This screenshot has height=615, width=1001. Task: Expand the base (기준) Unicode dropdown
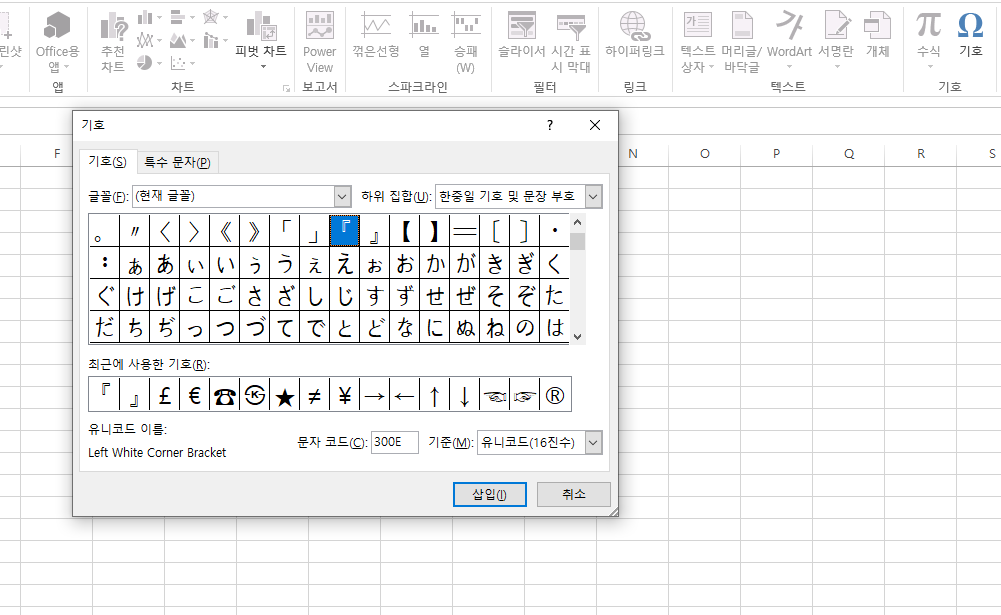click(593, 443)
